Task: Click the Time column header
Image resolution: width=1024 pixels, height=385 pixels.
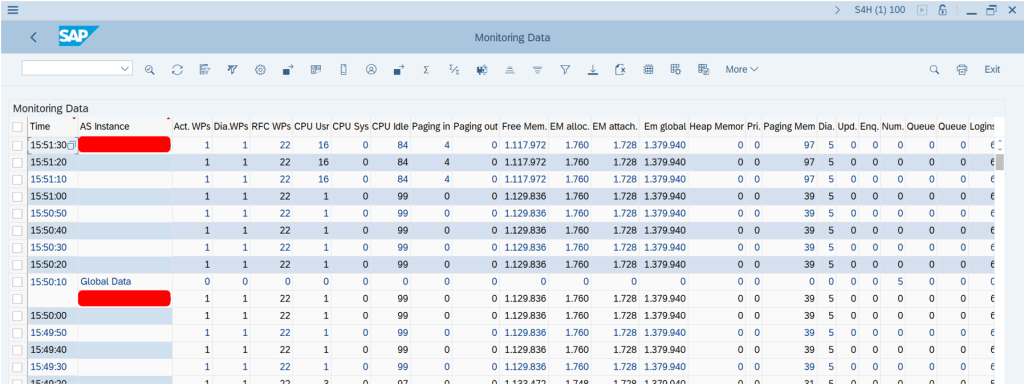Action: pos(53,126)
